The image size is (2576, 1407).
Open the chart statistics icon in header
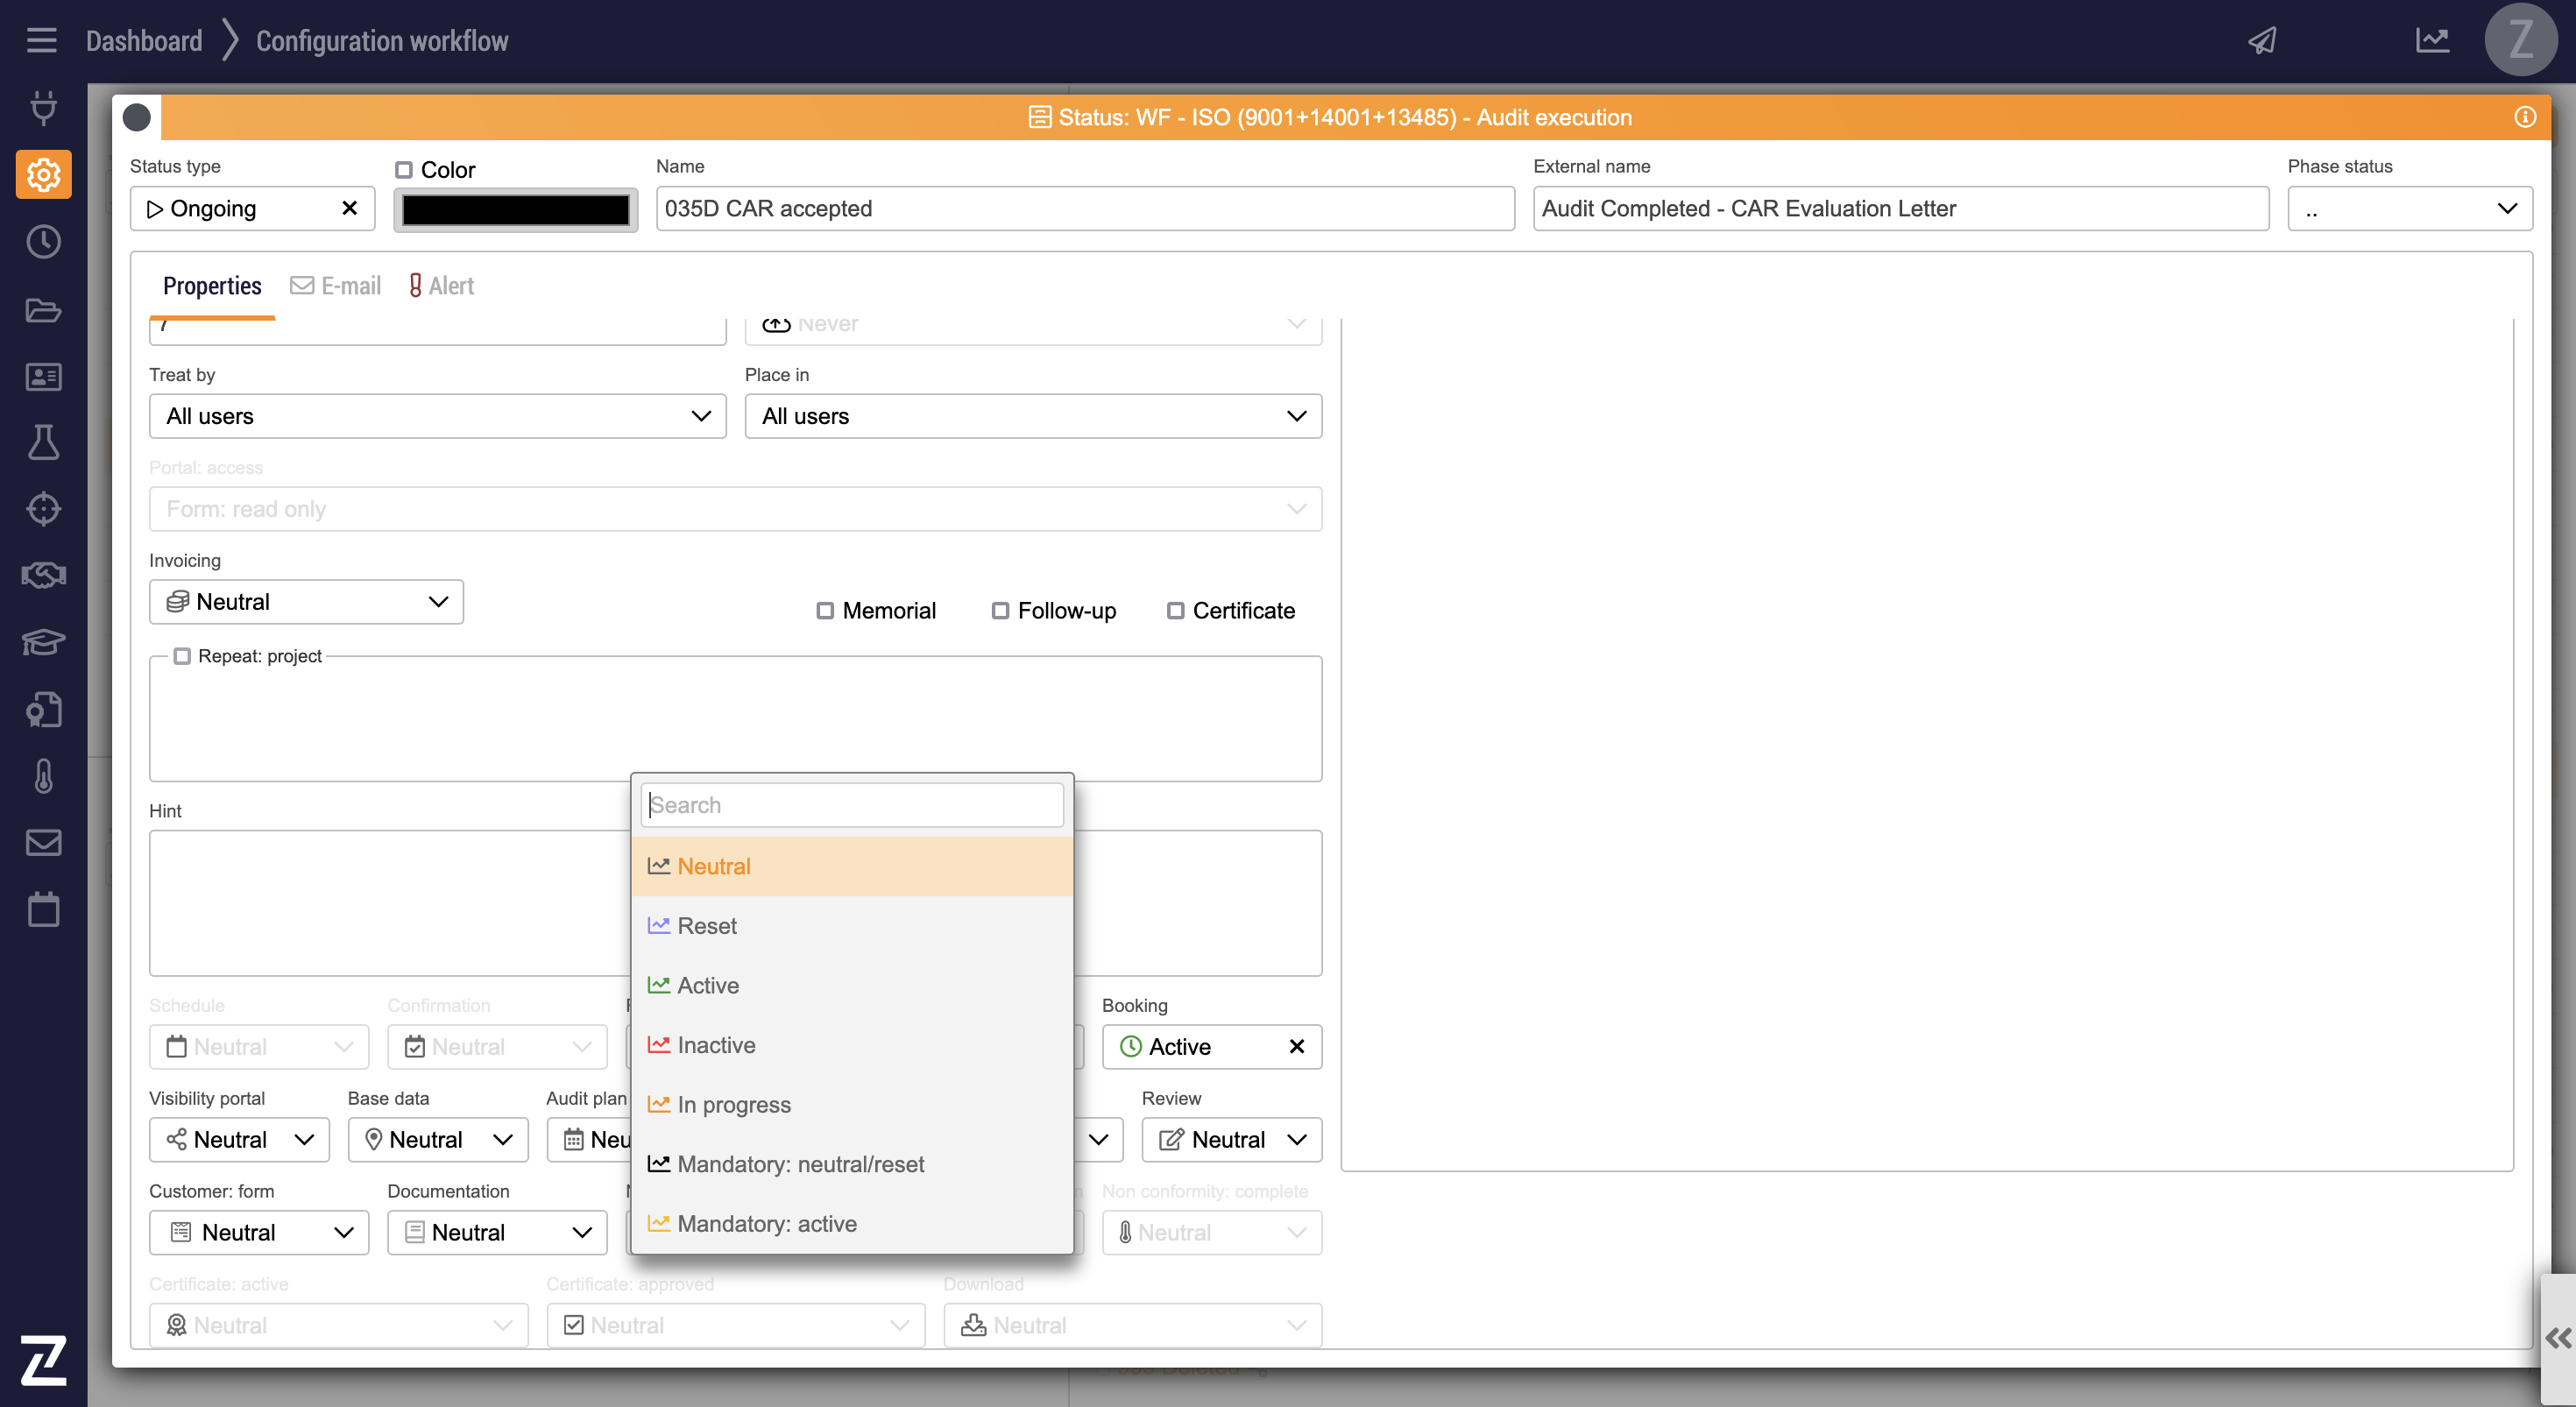pyautogui.click(x=2432, y=41)
